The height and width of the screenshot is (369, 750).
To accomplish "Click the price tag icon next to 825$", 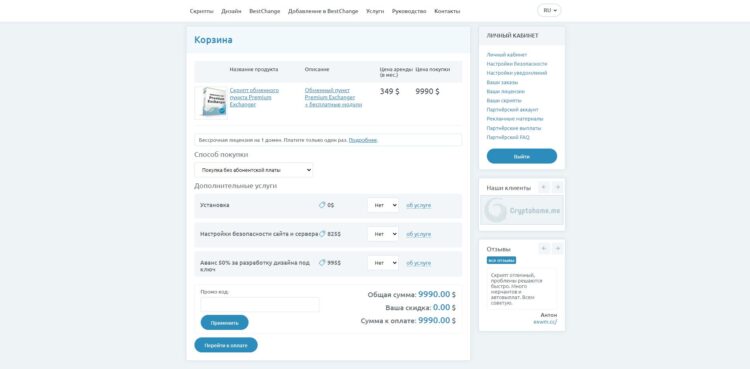I will pyautogui.click(x=322, y=234).
